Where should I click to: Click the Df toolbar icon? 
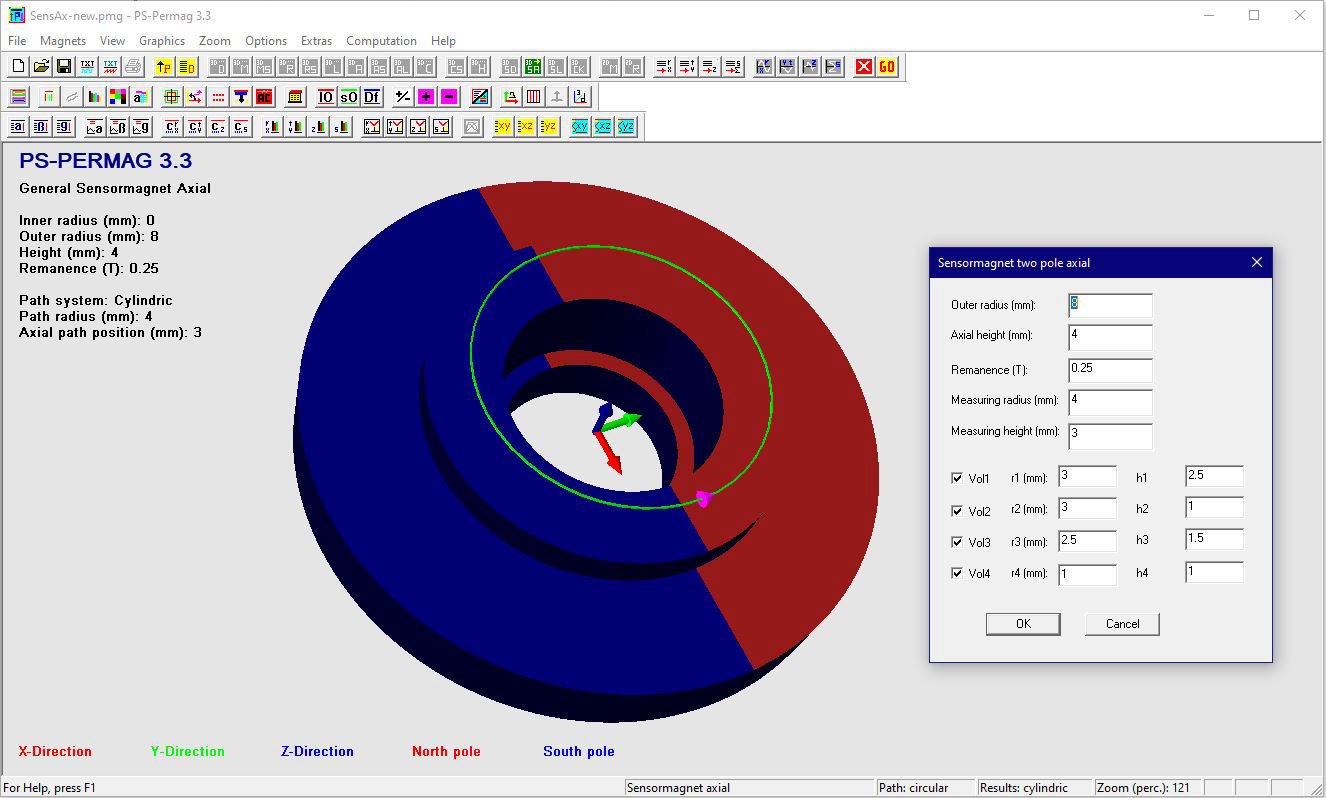click(x=371, y=97)
